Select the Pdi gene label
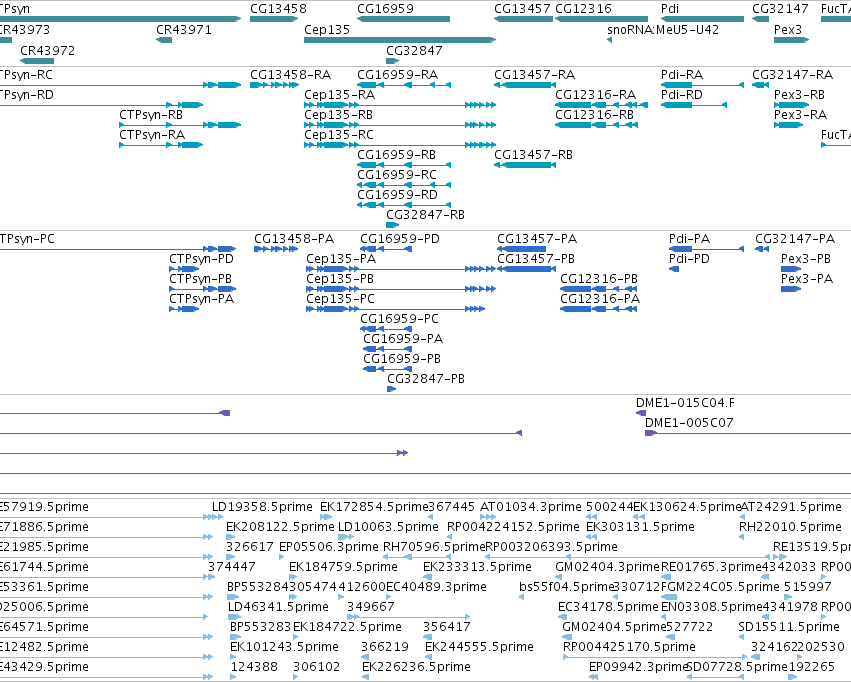The width and height of the screenshot is (851, 682). pyautogui.click(x=670, y=9)
